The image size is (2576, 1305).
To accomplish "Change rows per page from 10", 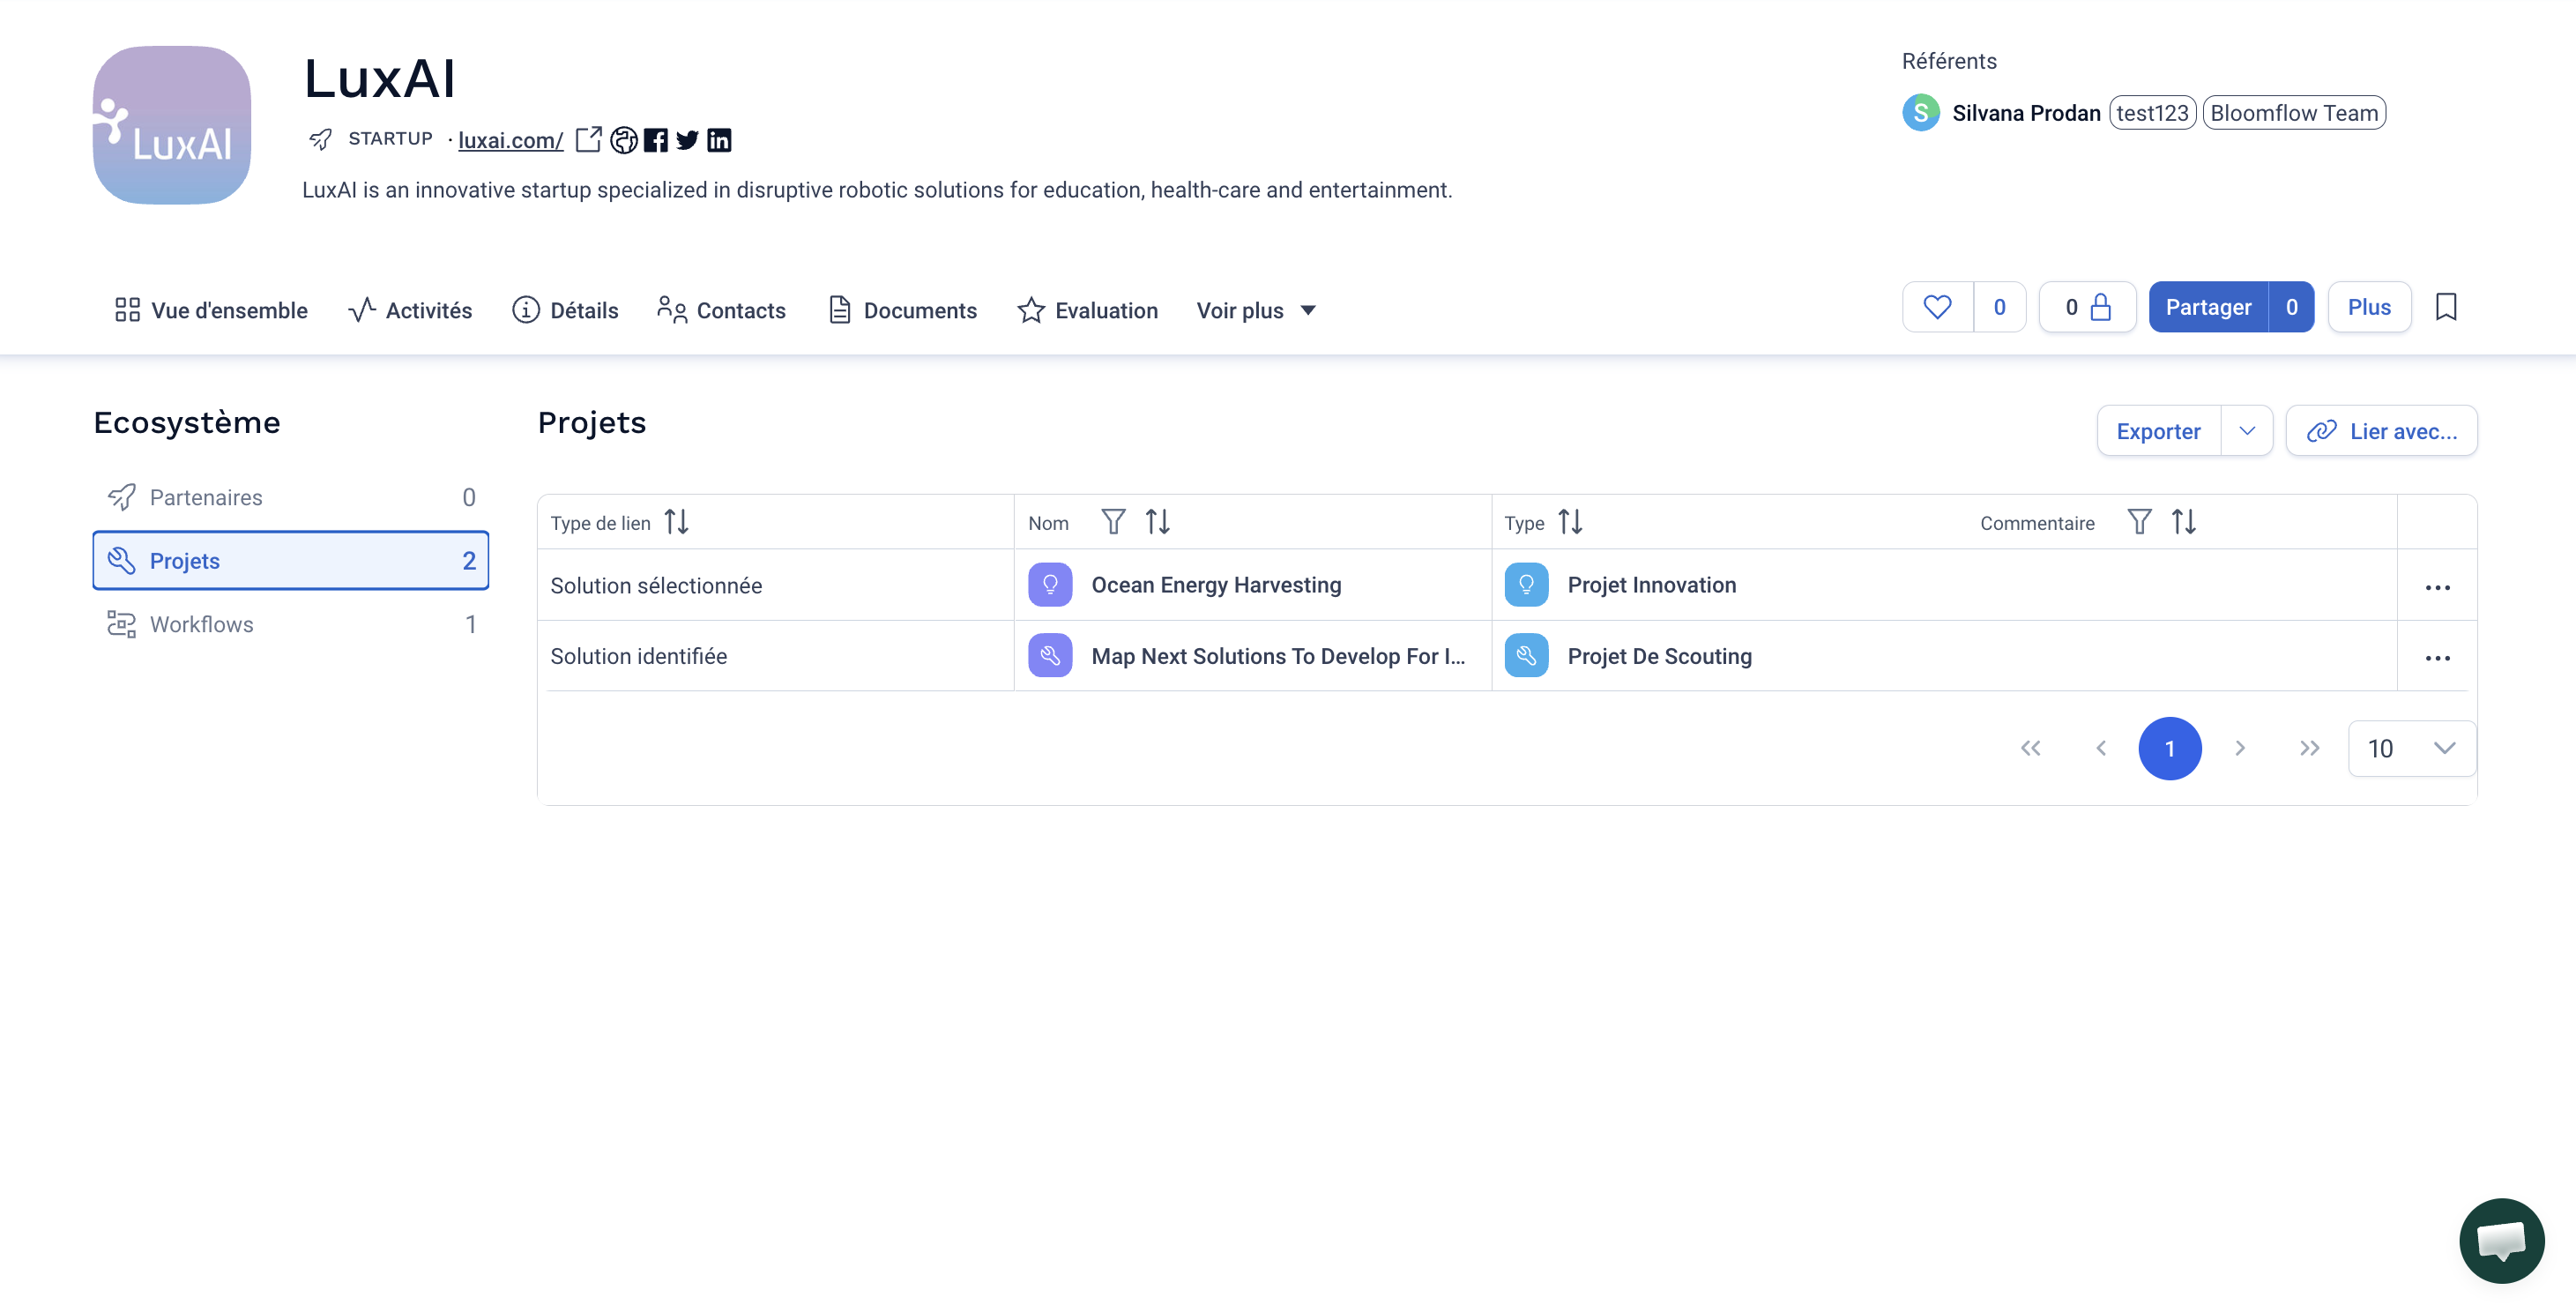I will coord(2412,748).
